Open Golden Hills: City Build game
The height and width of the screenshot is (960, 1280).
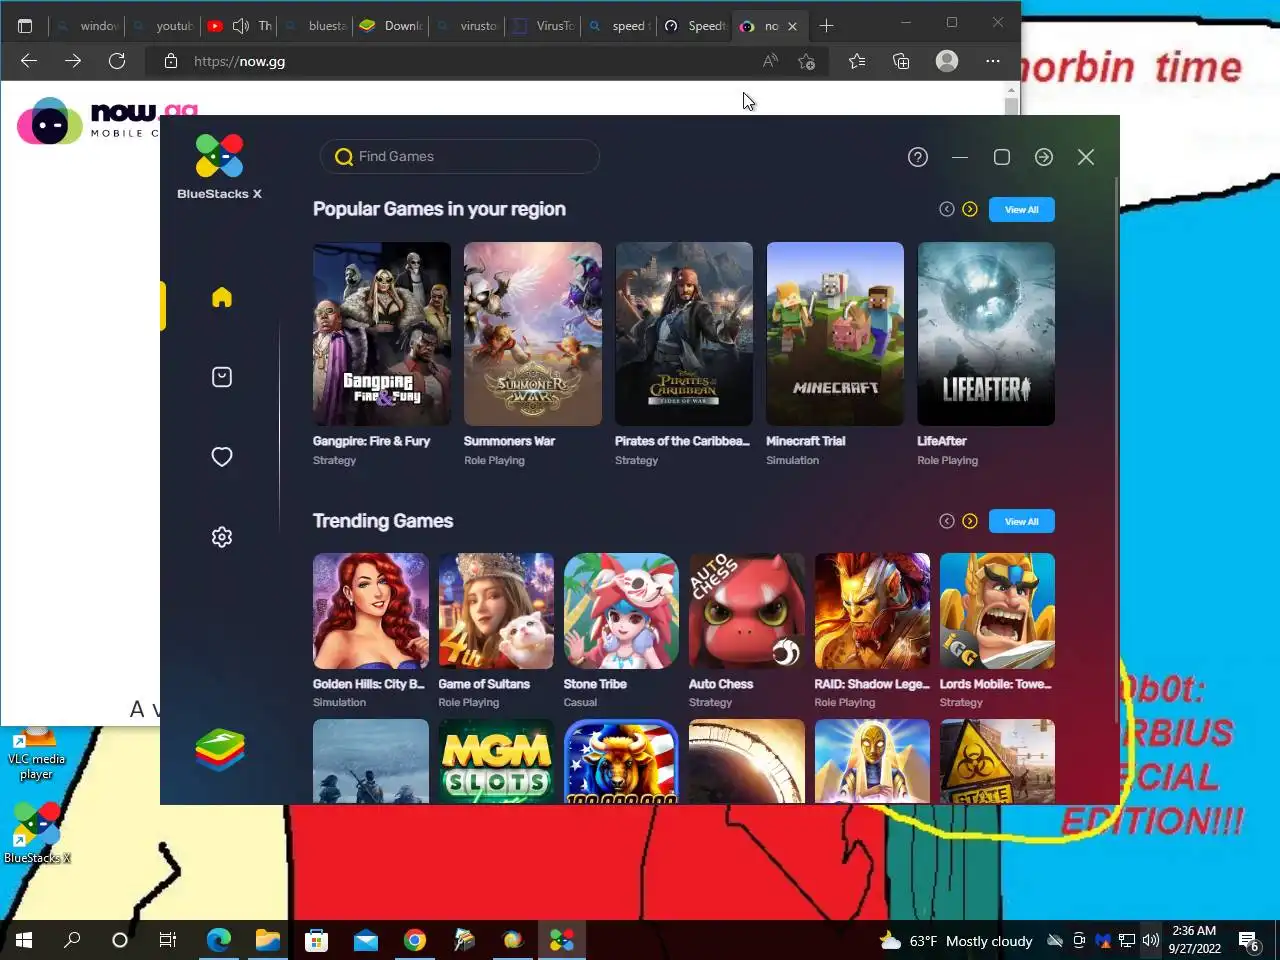[371, 611]
